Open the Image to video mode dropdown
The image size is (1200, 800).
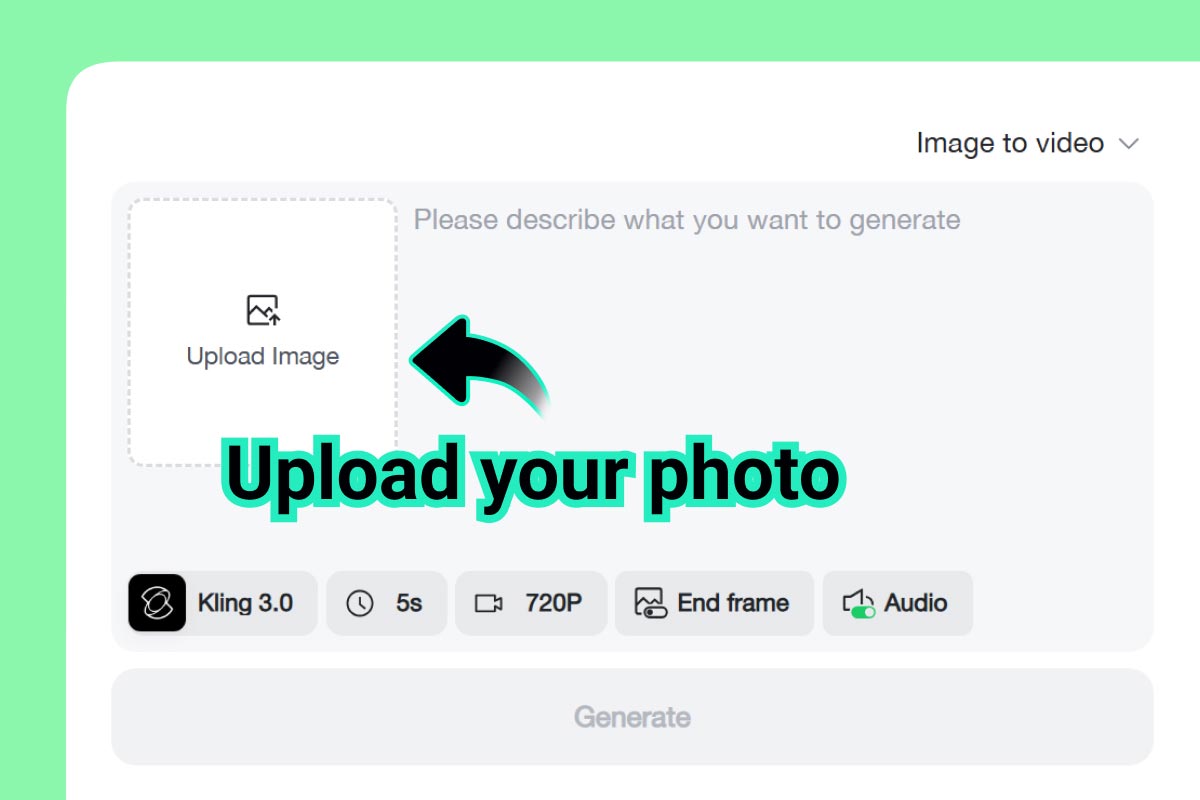tap(1027, 143)
